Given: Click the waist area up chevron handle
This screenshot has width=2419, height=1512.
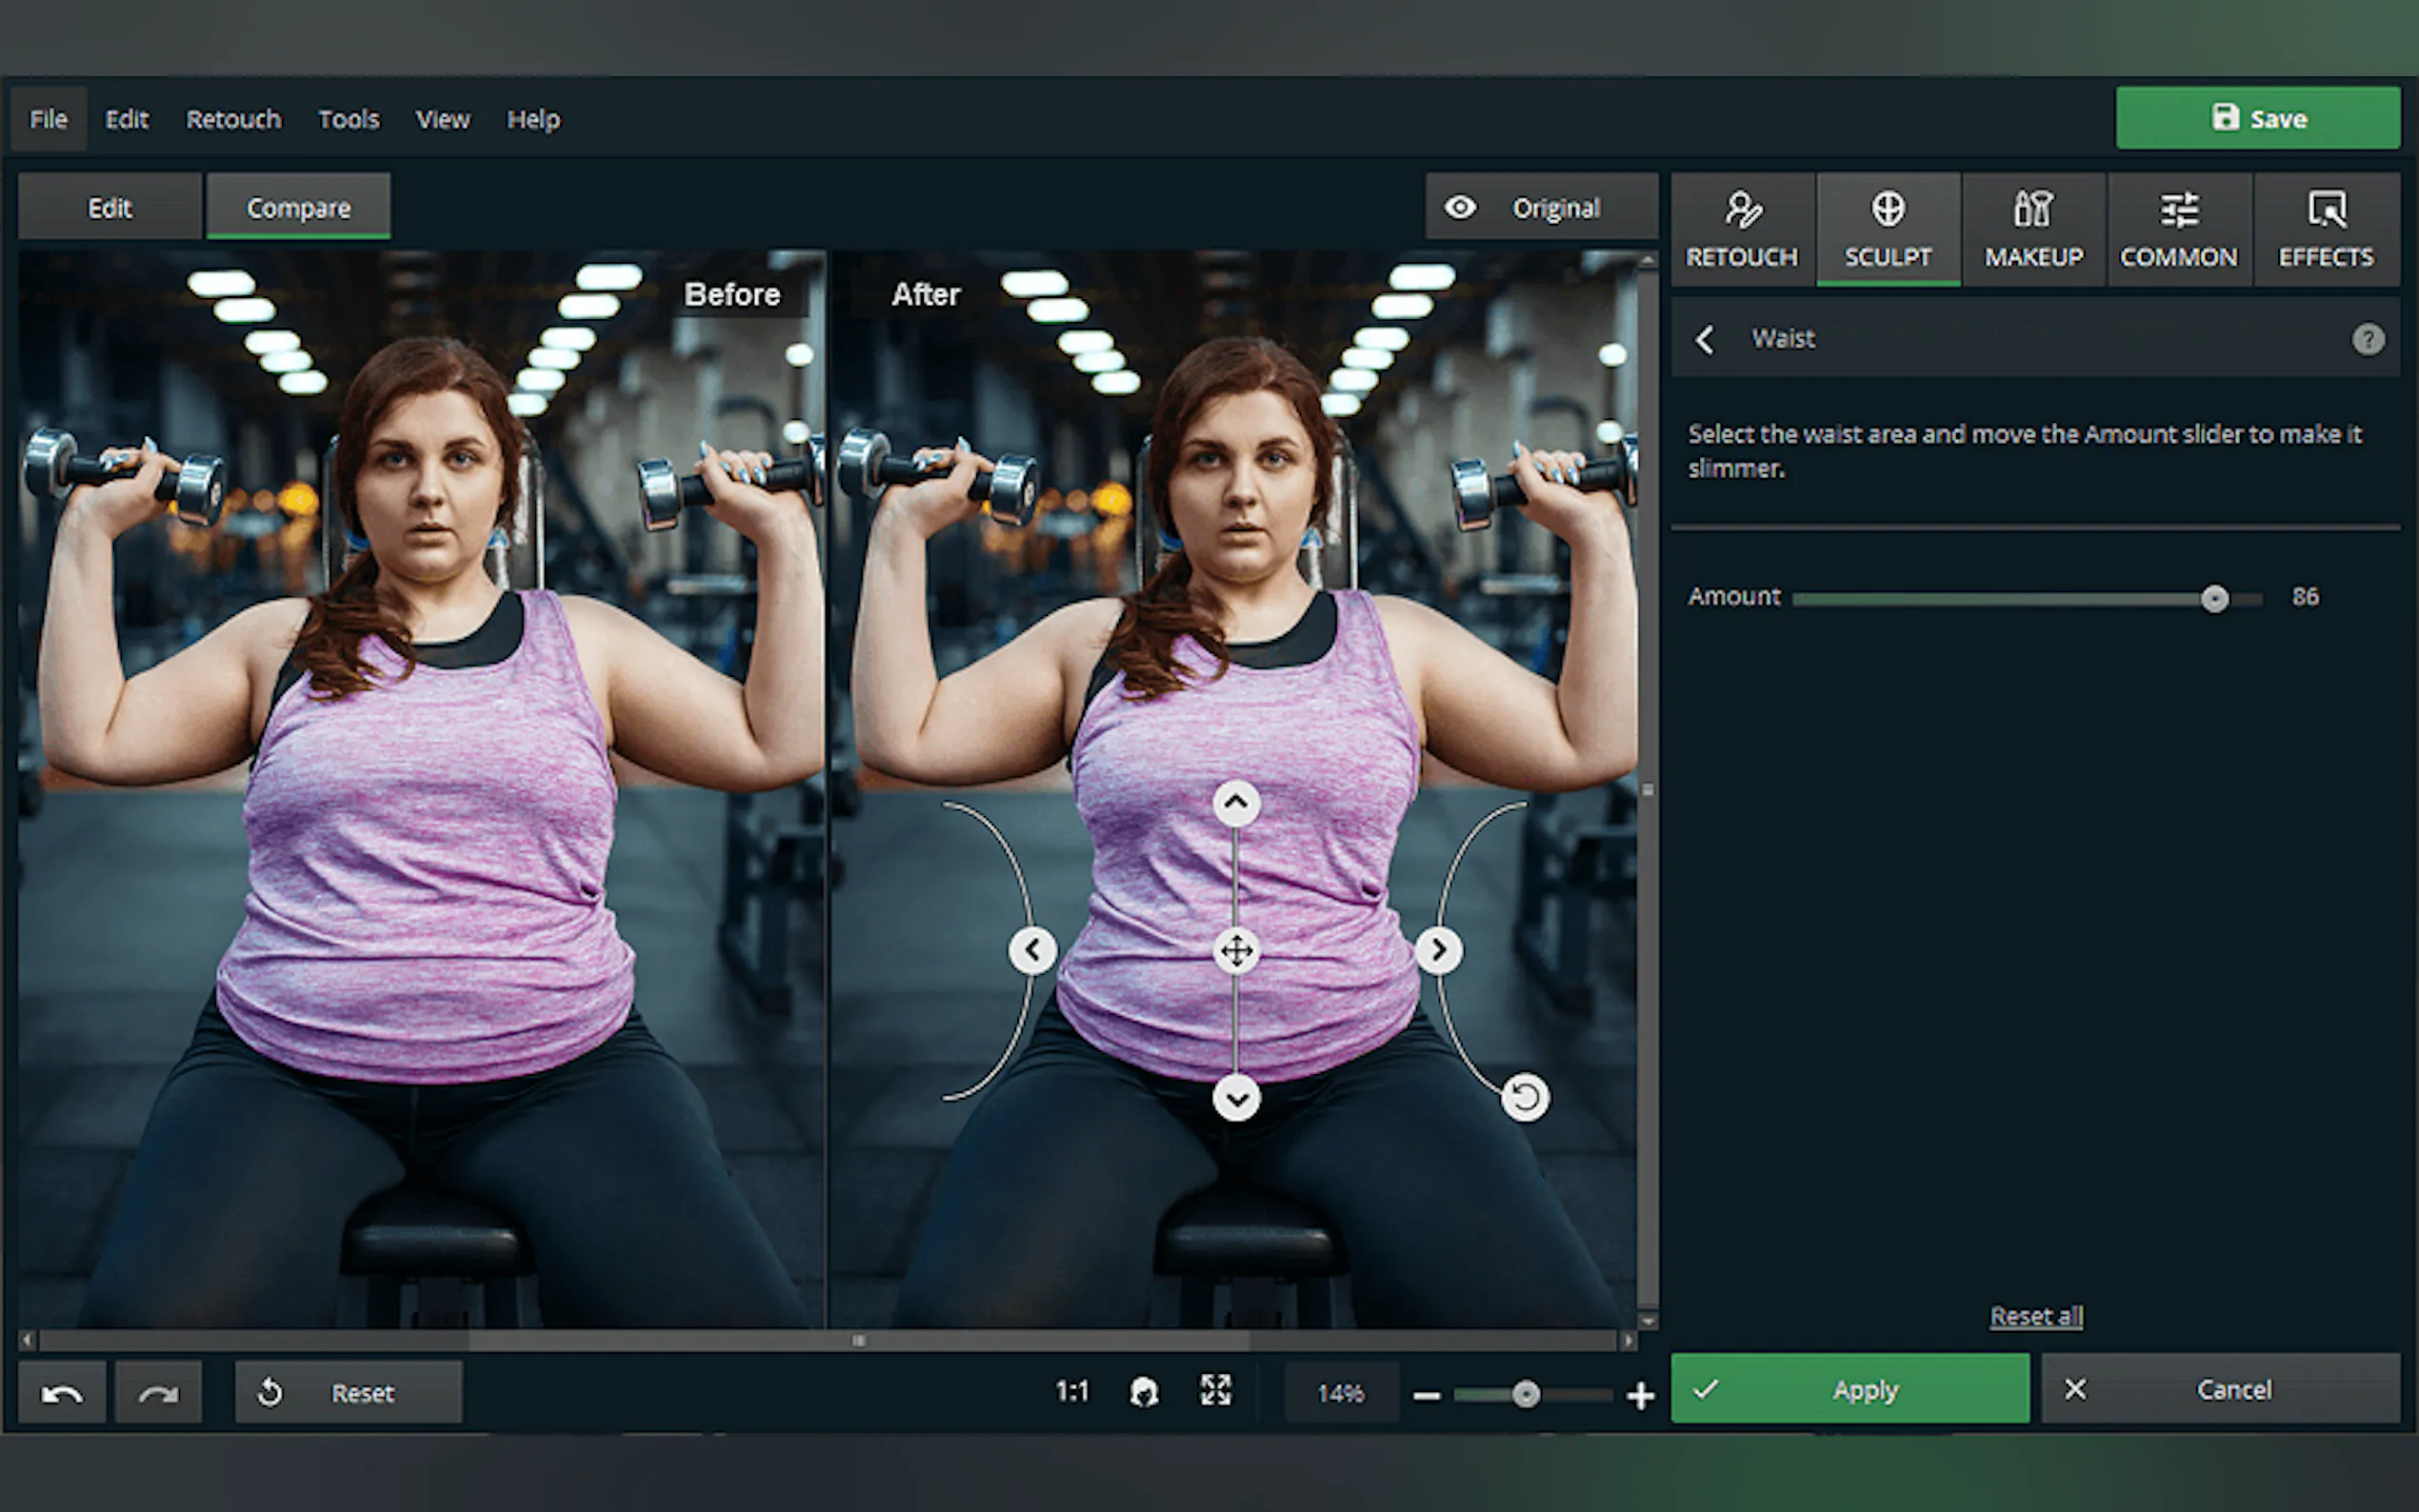Looking at the screenshot, I should pyautogui.click(x=1236, y=803).
